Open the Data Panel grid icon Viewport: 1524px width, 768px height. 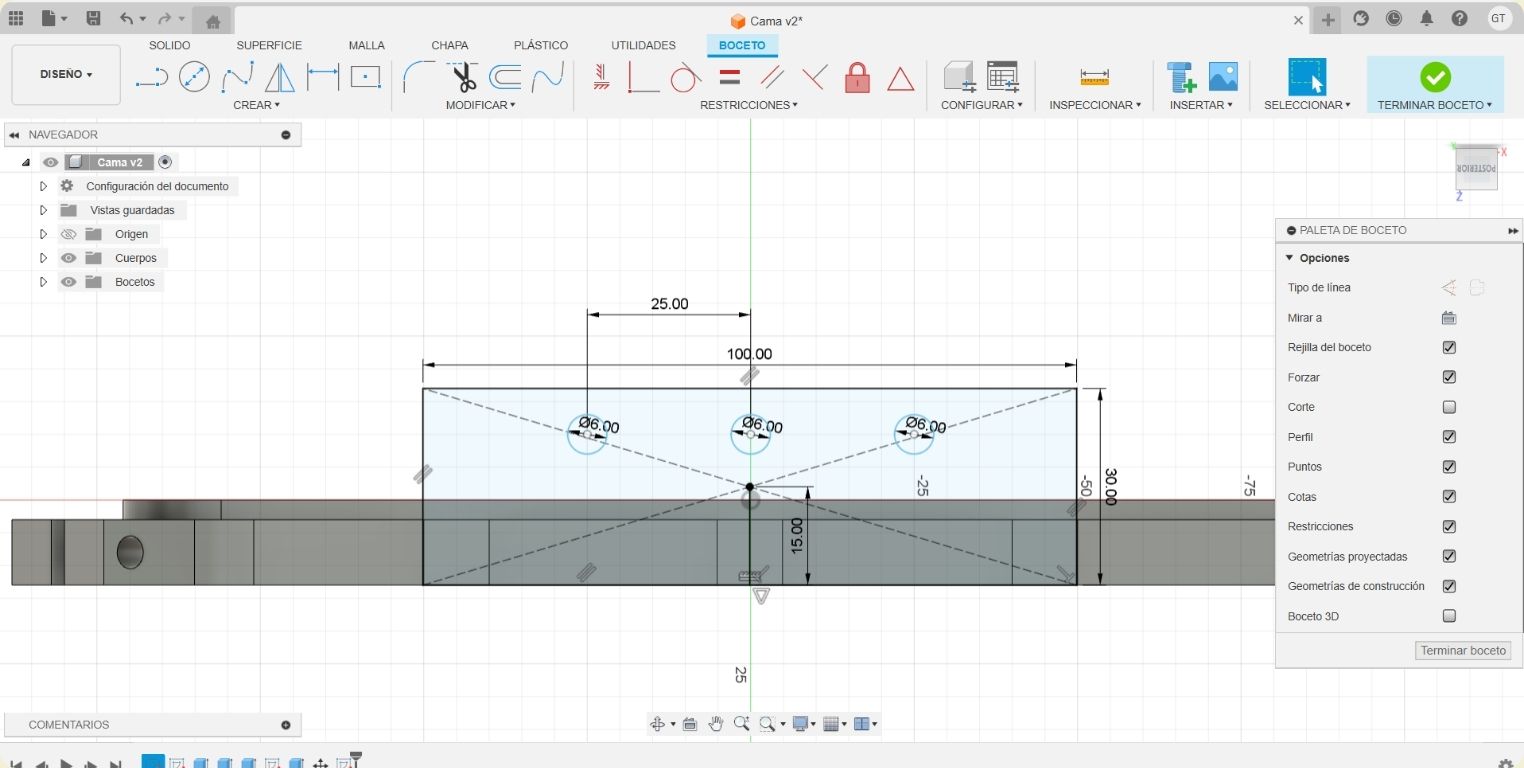coord(16,18)
